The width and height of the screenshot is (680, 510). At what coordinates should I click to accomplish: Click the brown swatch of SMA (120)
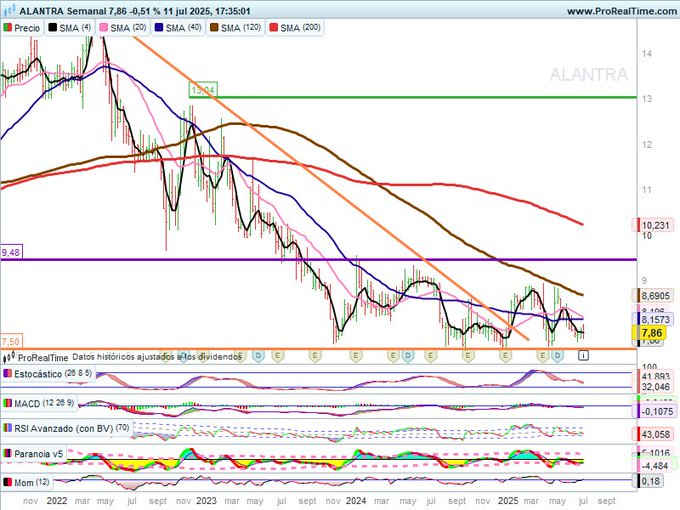(214, 28)
